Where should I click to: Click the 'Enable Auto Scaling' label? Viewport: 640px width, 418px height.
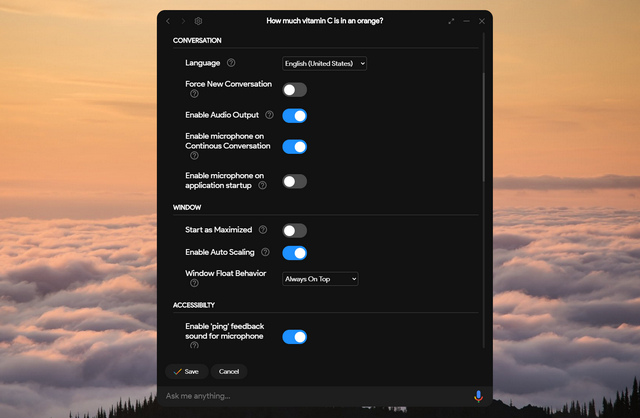point(220,252)
